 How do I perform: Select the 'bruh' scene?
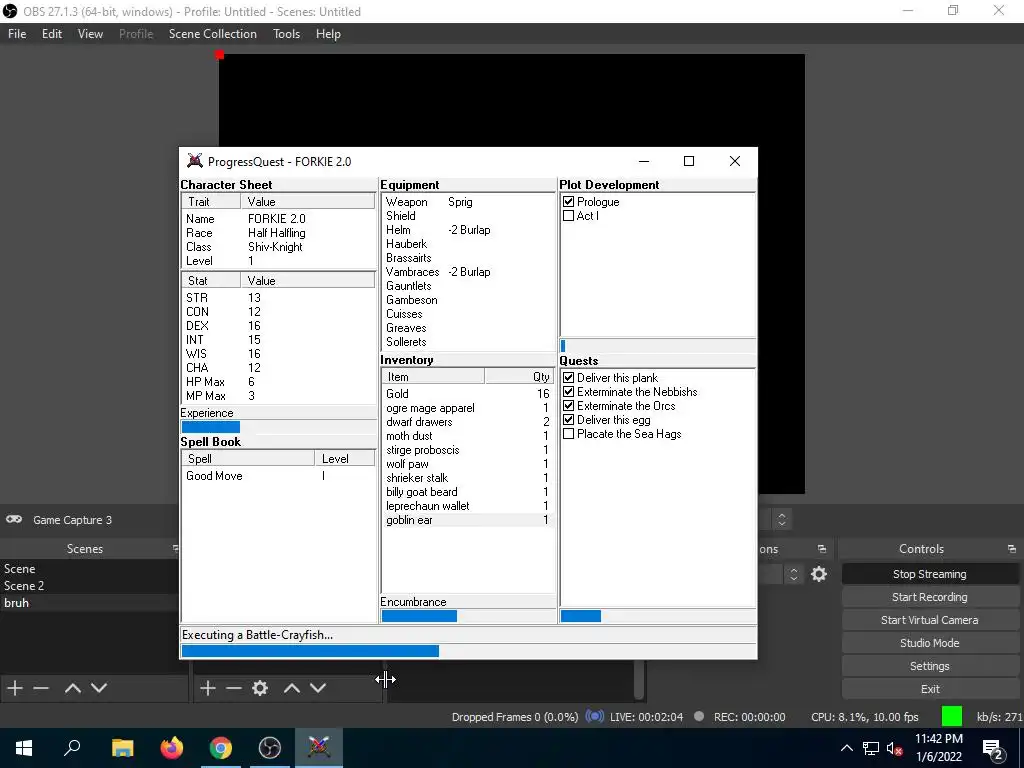click(90, 603)
